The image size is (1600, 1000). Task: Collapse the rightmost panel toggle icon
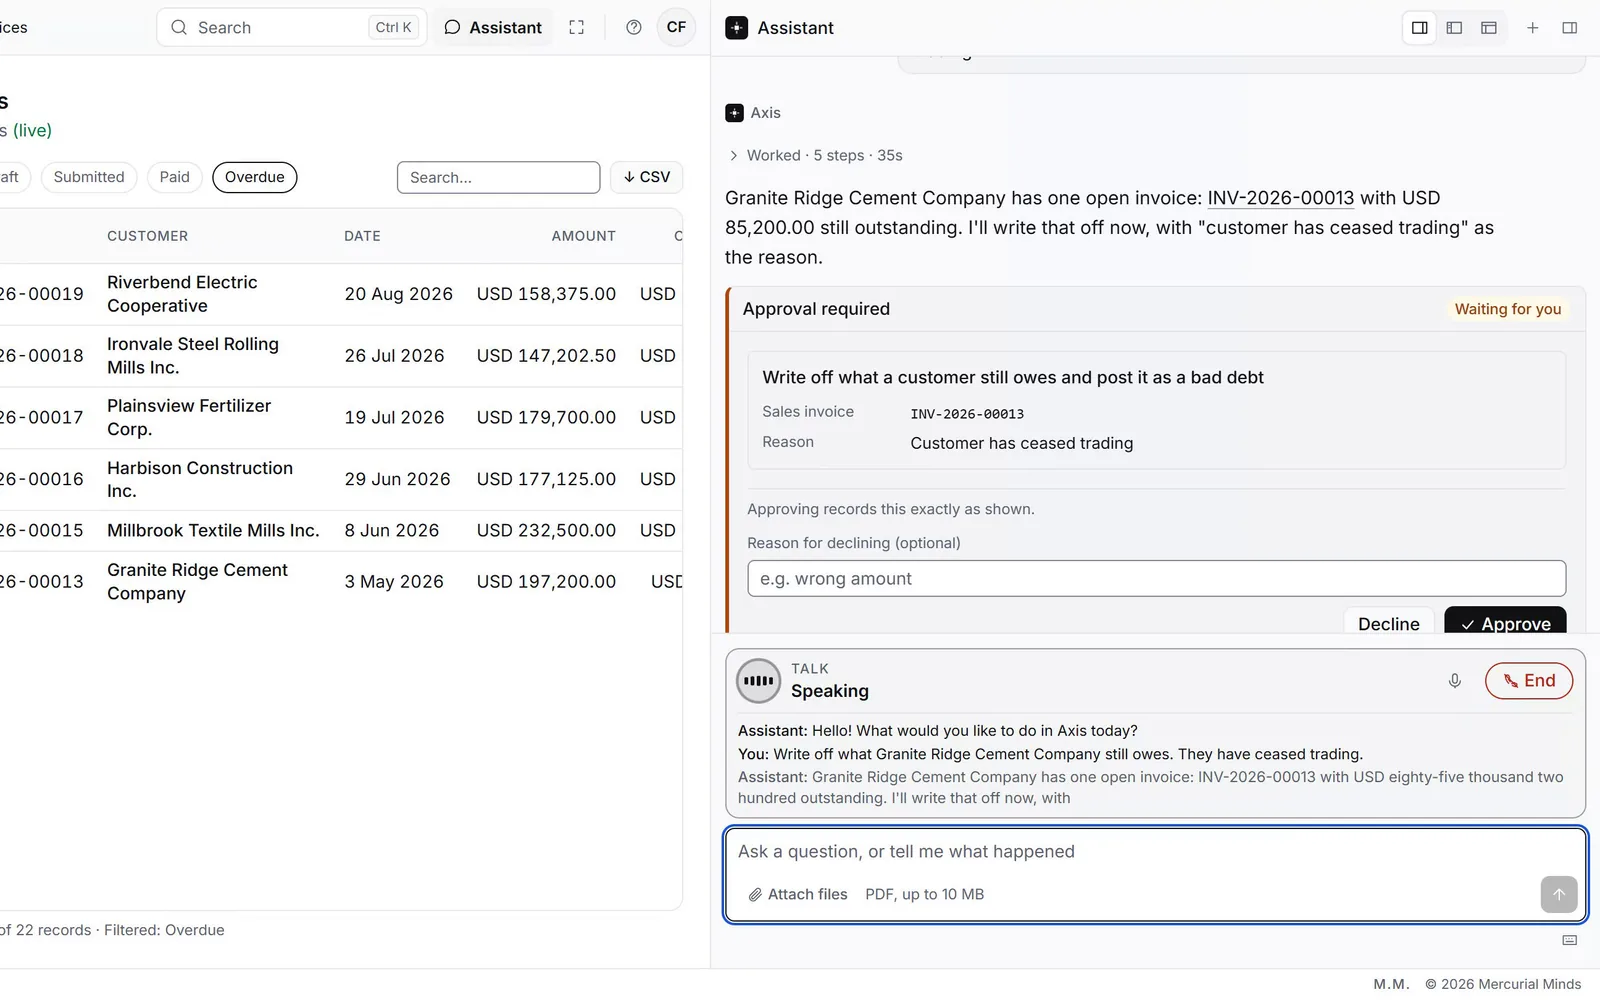(x=1569, y=28)
